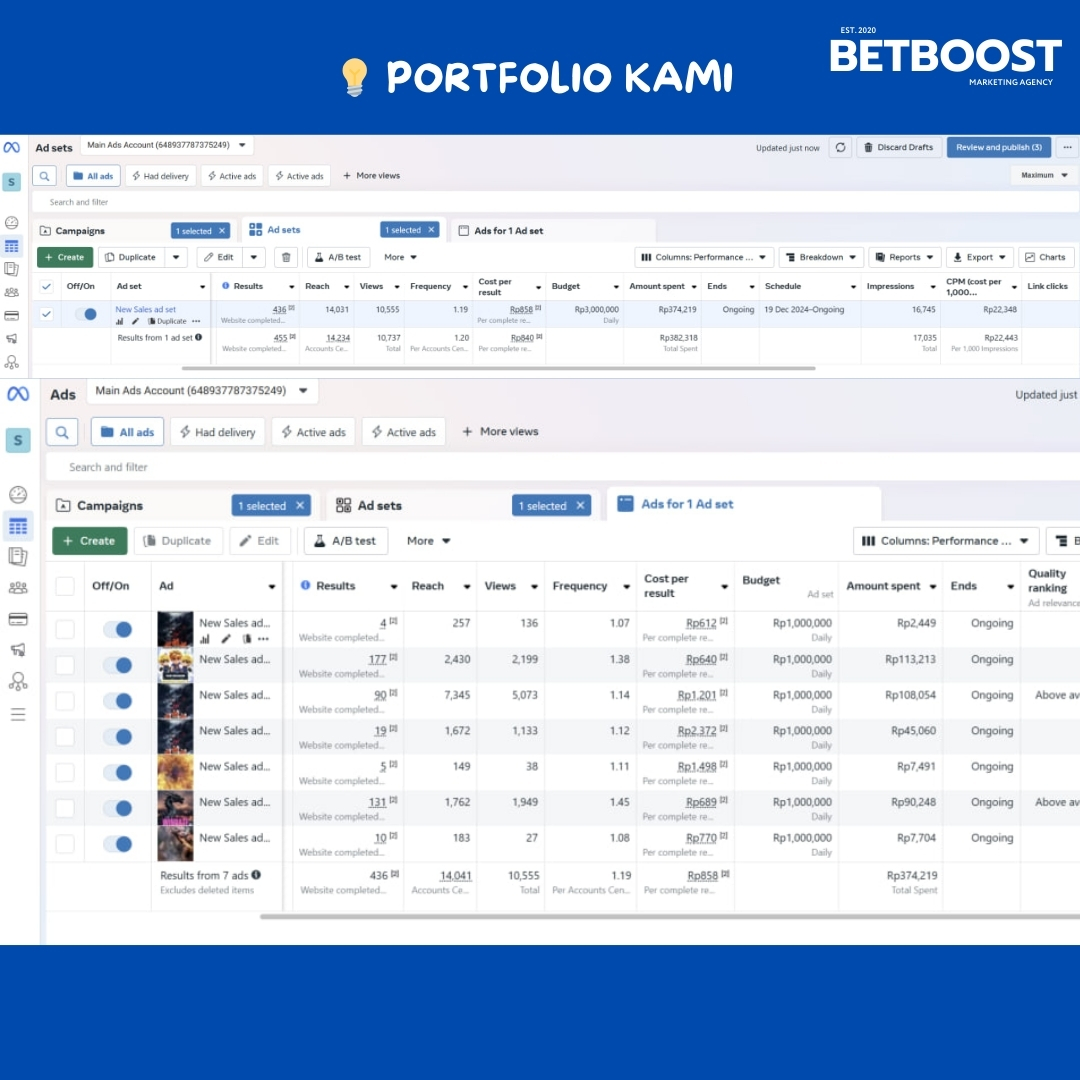
Task: Open the chart icon under first New Sales ad
Action: click(205, 639)
